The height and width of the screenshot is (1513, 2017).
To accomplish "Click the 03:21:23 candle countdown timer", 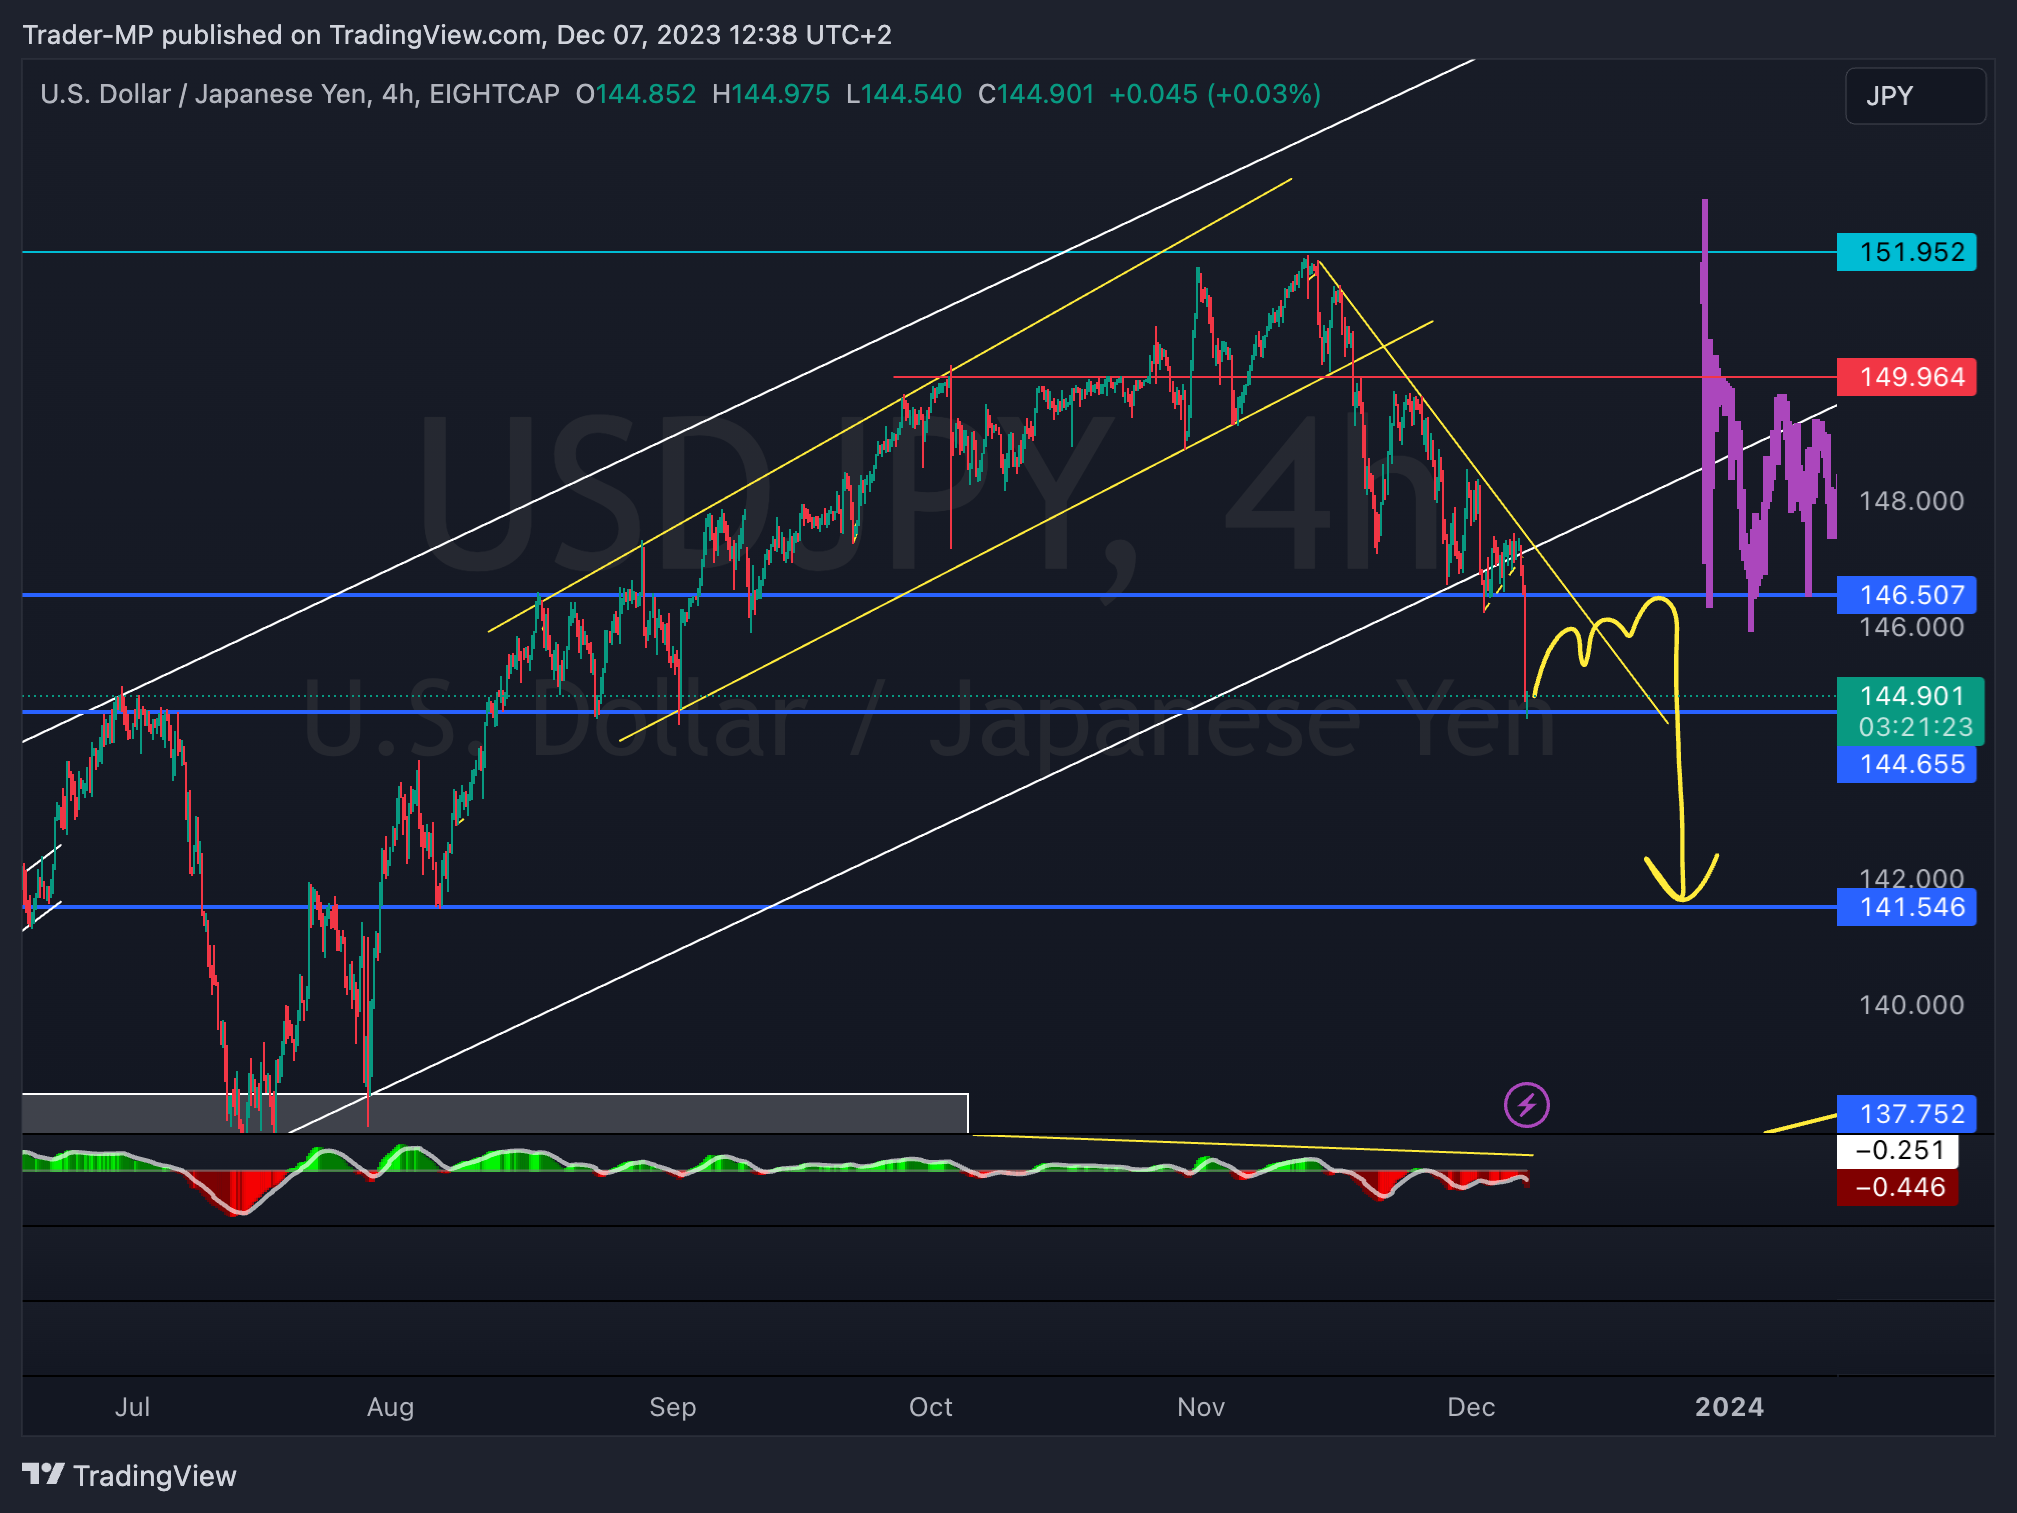I will [x=1915, y=727].
